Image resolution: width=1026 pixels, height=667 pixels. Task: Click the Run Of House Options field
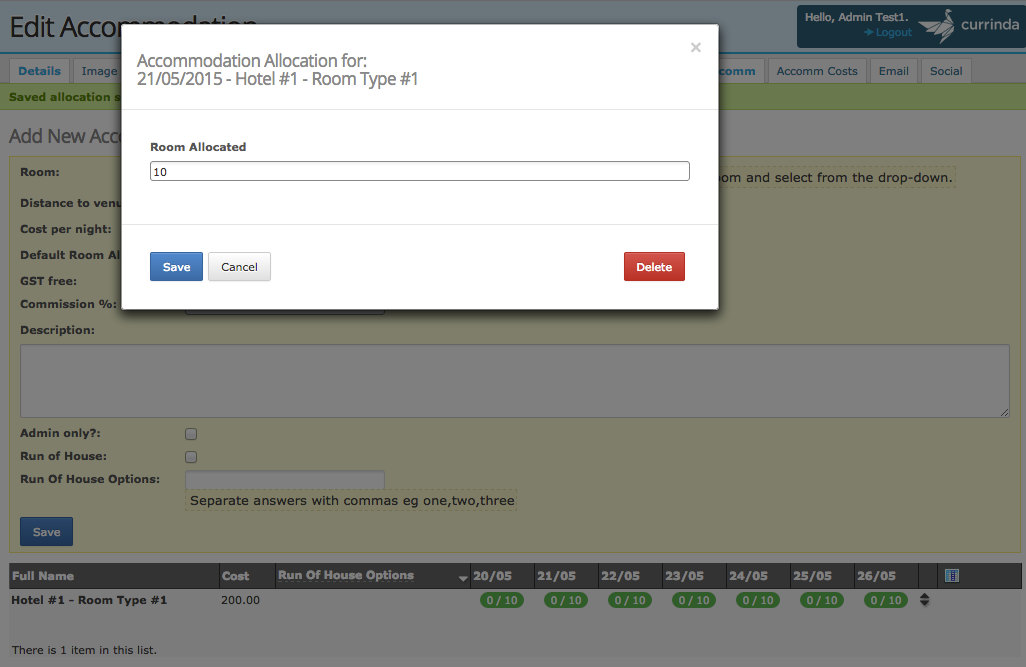(x=285, y=479)
